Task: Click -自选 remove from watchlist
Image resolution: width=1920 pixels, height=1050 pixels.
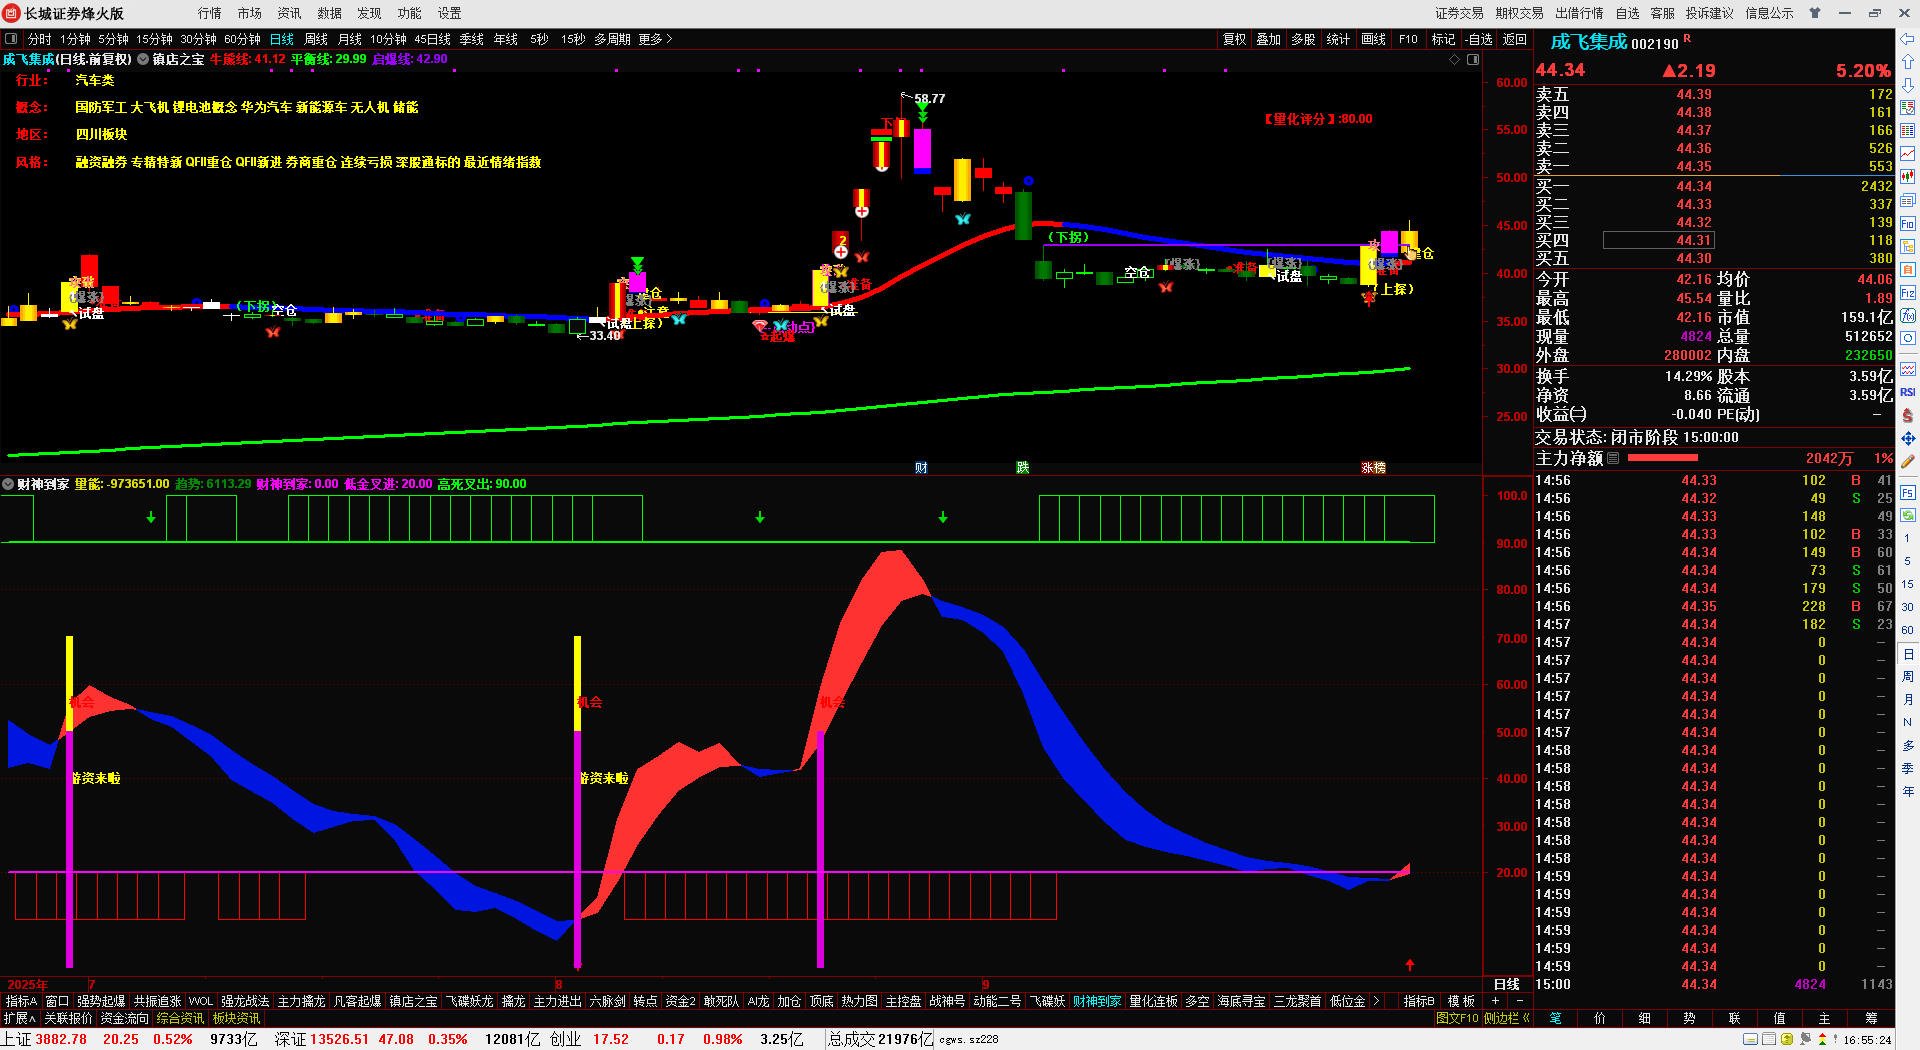Action: pos(1479,39)
